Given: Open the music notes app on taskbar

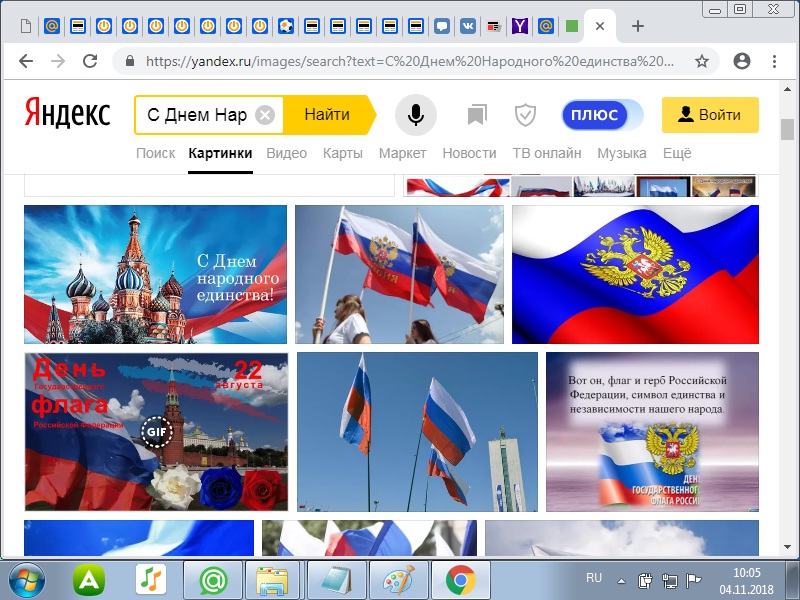Looking at the screenshot, I should pos(151,580).
